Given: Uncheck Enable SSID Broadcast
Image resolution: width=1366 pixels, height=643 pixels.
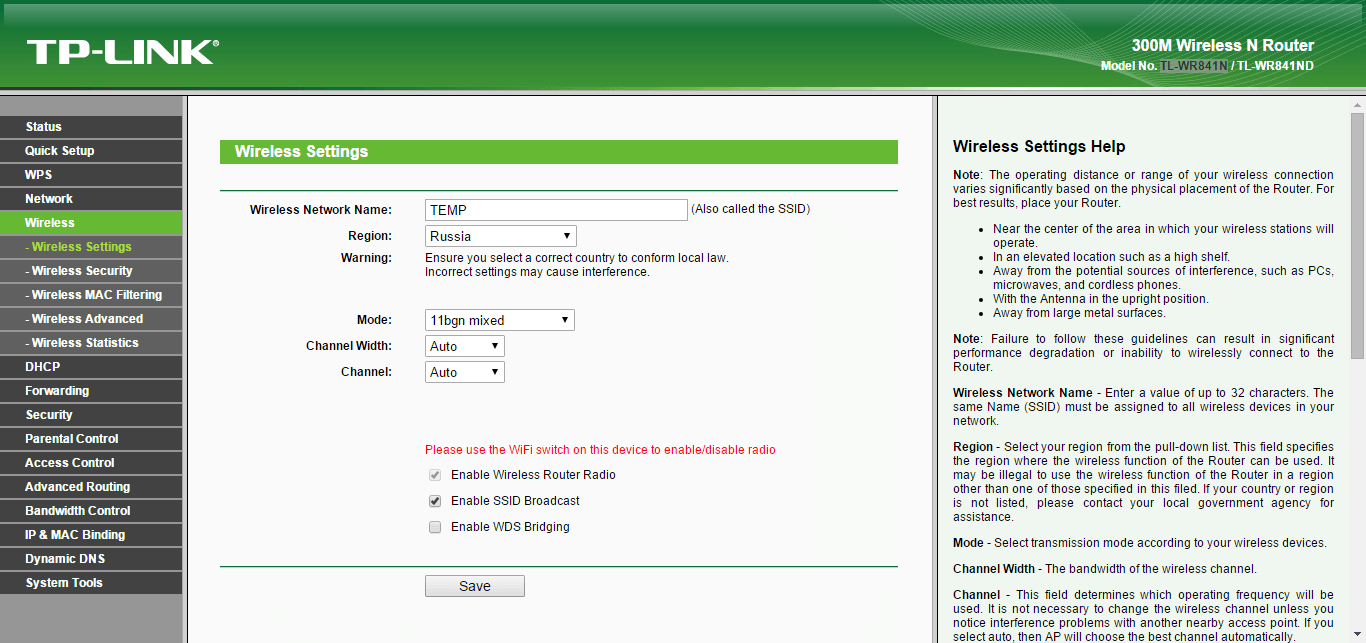Looking at the screenshot, I should tap(435, 501).
